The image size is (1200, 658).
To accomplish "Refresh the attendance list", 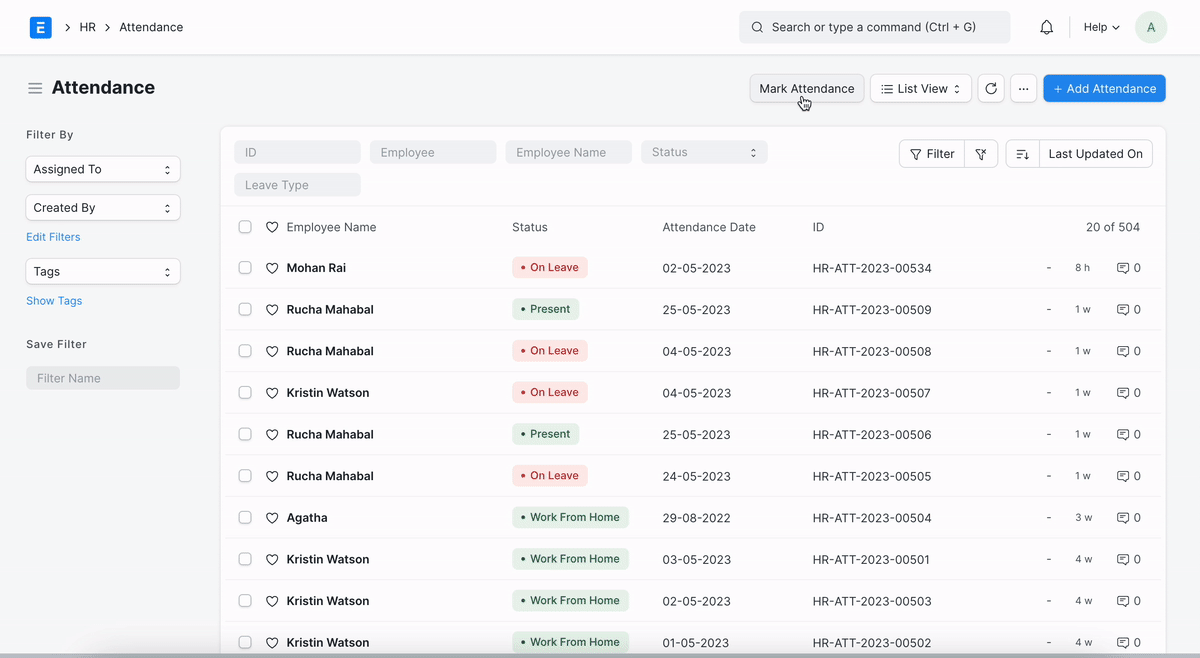I will coord(990,89).
